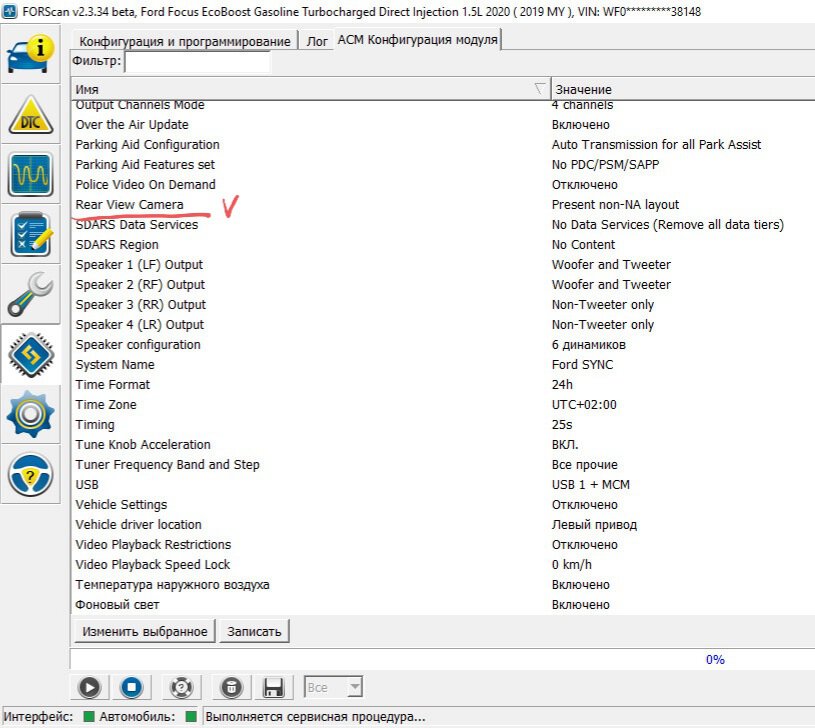Open the DTC trouble codes section
This screenshot has height=728, width=815.
(x=31, y=114)
